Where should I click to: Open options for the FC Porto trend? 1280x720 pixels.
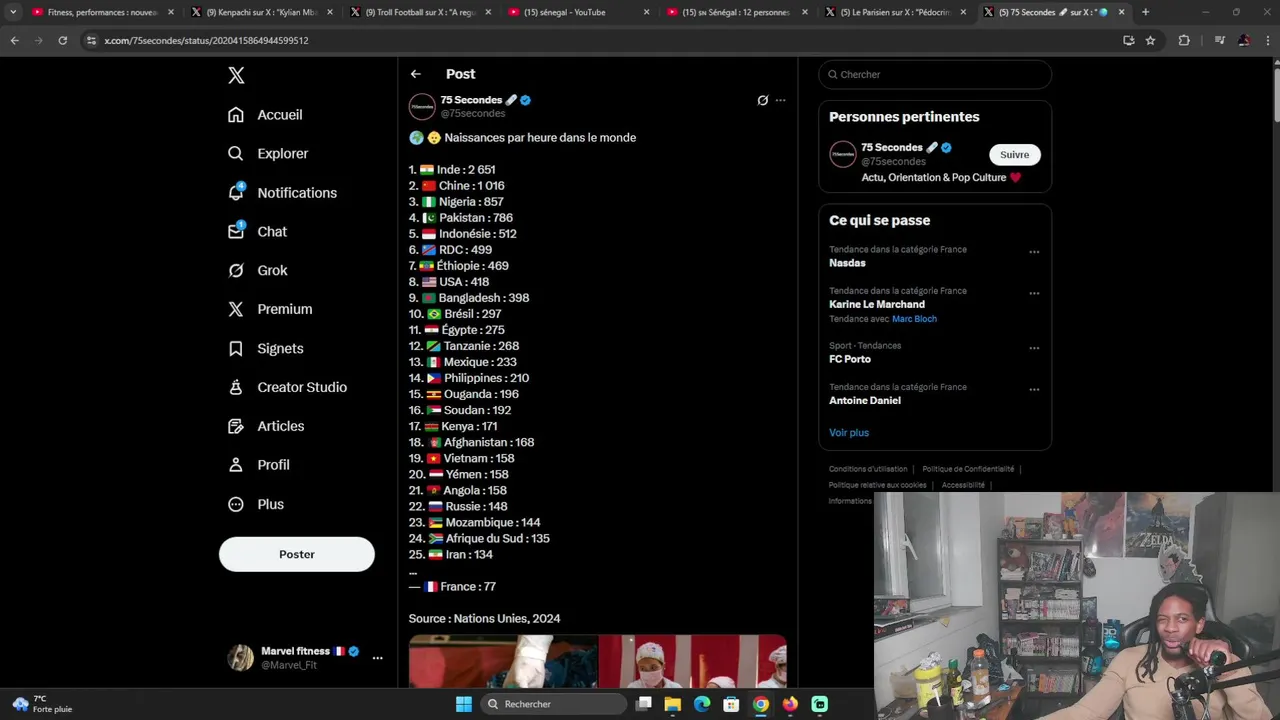tap(1034, 349)
